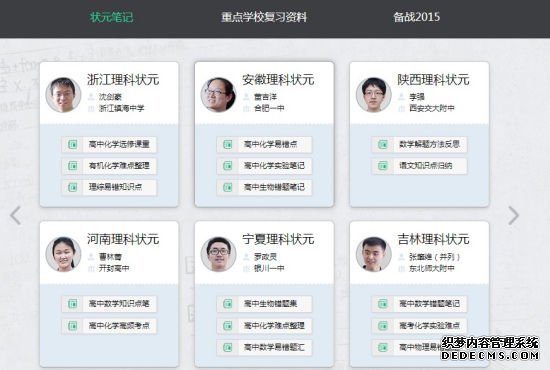Click the 河南理科状元 profile photo
This screenshot has width=550, height=370.
(63, 254)
